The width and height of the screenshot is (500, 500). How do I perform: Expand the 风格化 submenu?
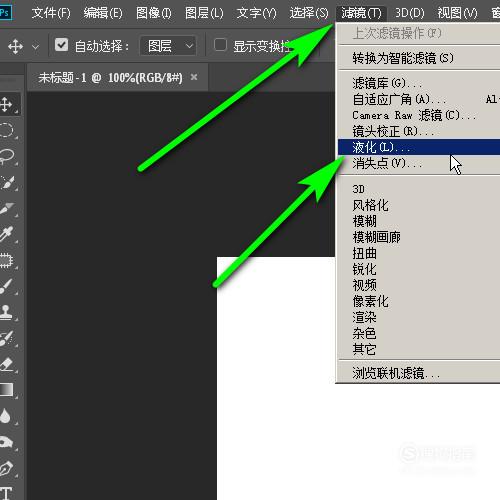(x=418, y=205)
